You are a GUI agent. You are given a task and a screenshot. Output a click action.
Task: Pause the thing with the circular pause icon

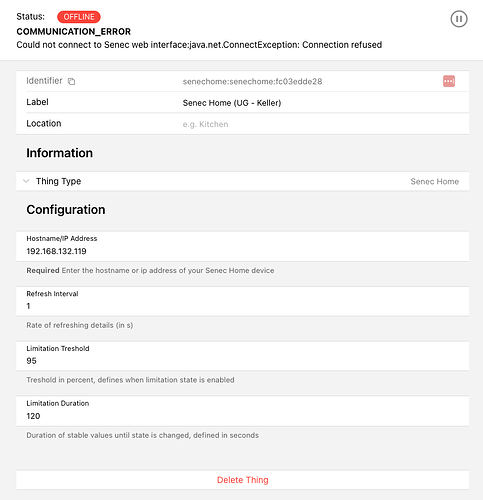coord(459,19)
